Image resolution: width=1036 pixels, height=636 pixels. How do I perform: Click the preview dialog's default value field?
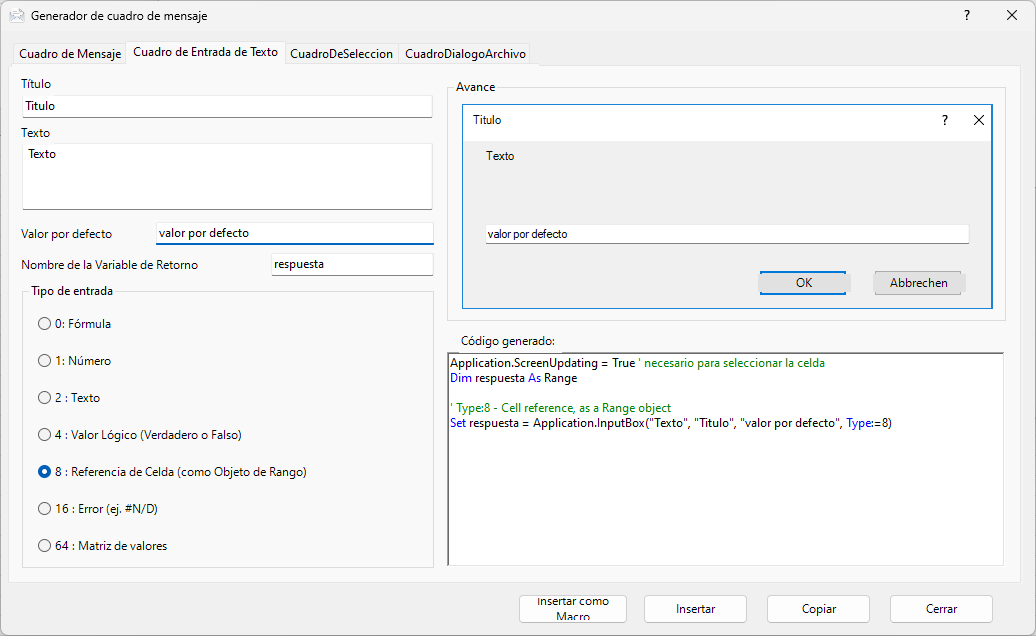coord(727,234)
